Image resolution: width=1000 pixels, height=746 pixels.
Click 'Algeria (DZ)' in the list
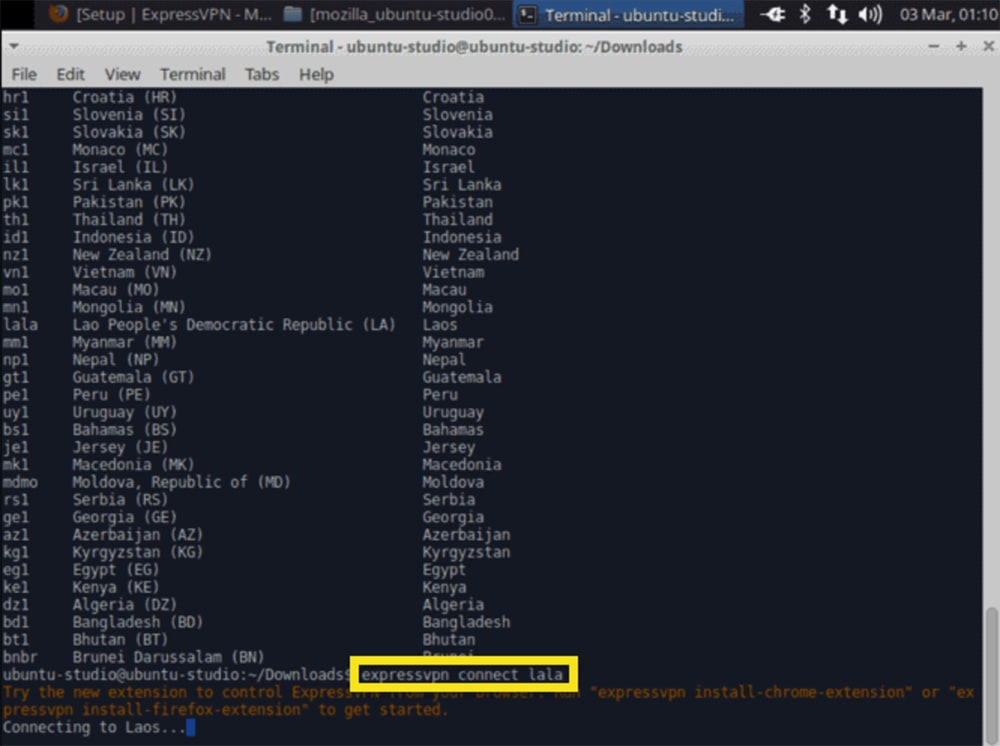click(x=124, y=605)
